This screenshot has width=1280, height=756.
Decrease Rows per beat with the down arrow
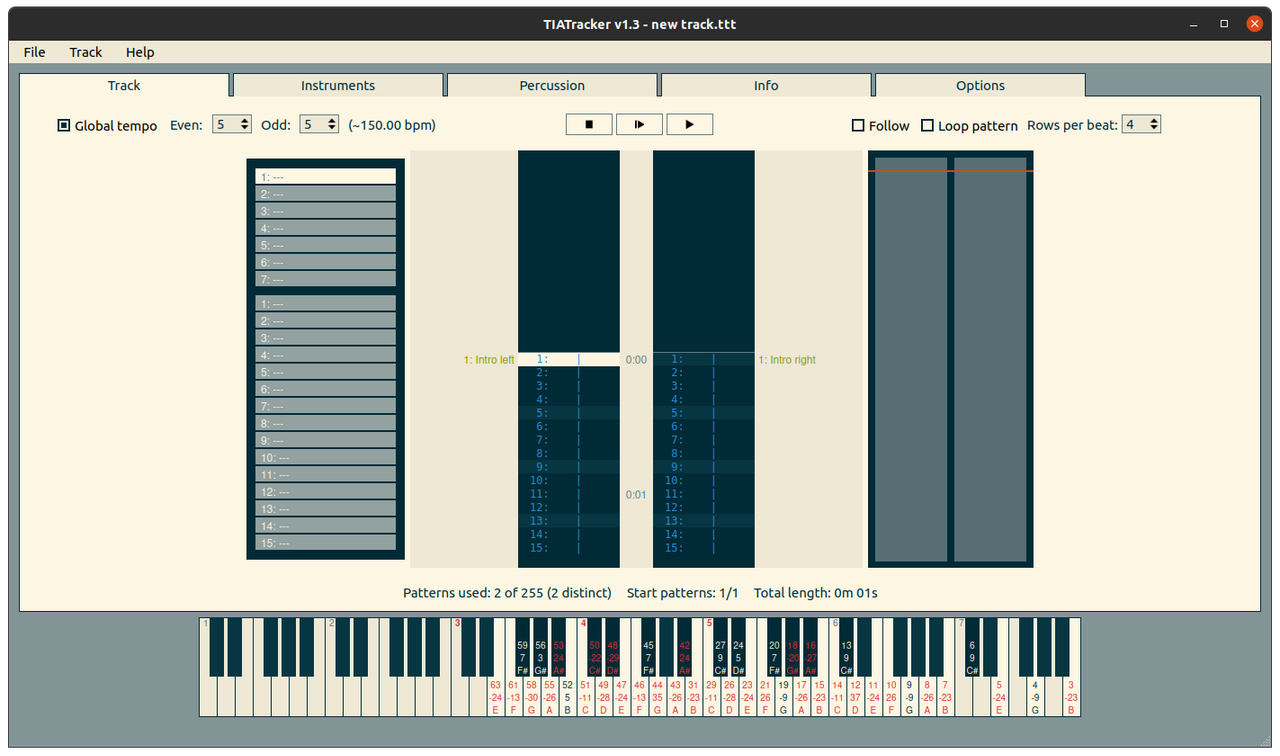pyautogui.click(x=1154, y=129)
